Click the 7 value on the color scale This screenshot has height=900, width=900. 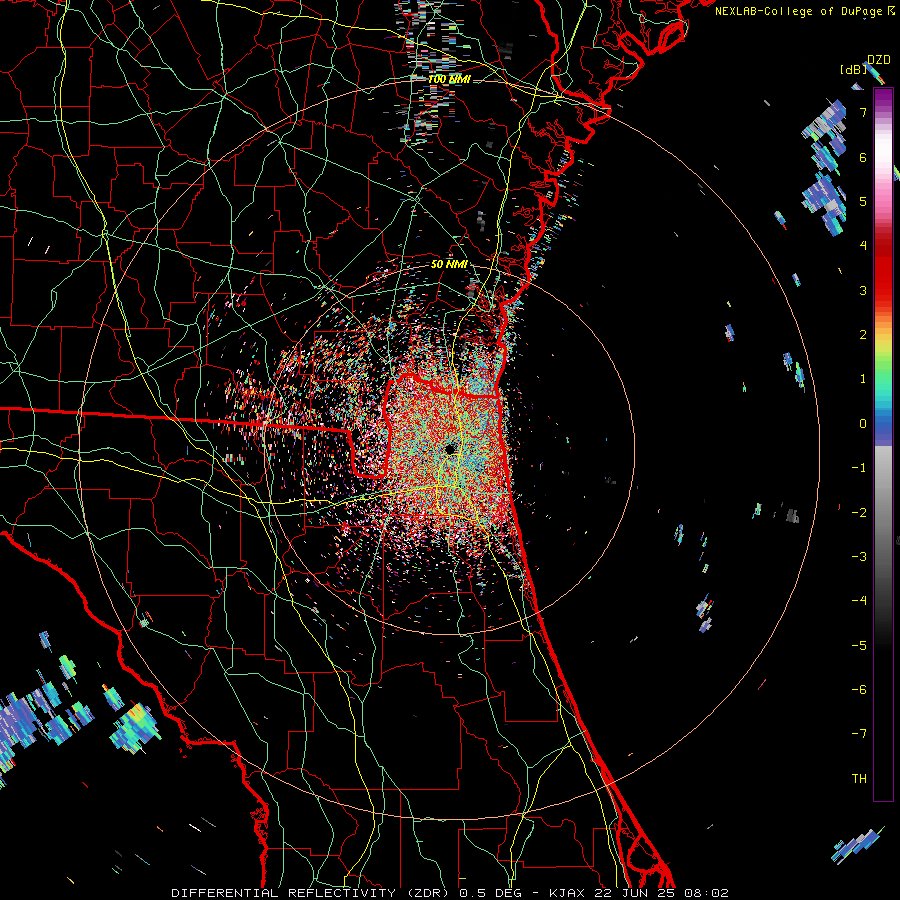863,112
